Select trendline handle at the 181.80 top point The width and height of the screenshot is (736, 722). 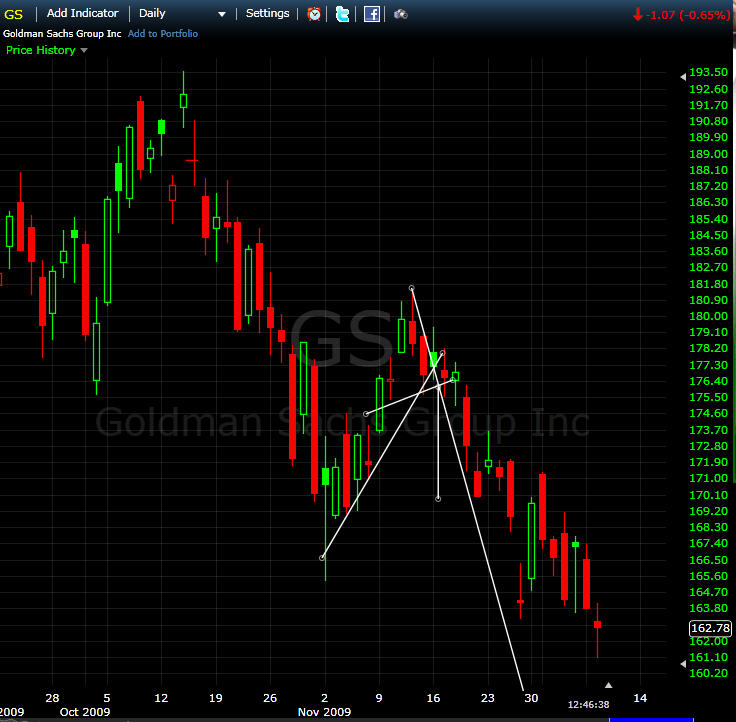[x=411, y=288]
